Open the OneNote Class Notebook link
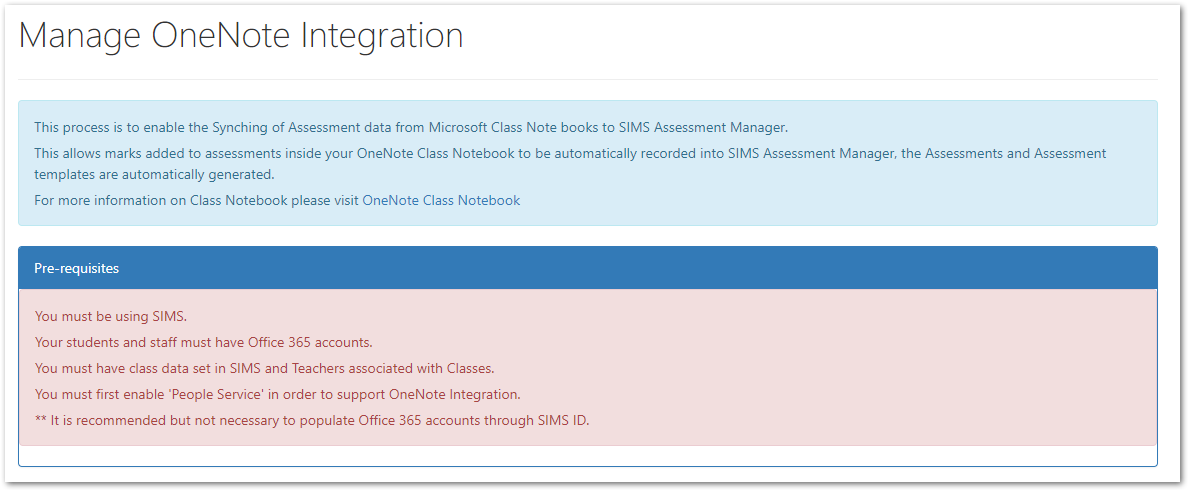 point(441,201)
